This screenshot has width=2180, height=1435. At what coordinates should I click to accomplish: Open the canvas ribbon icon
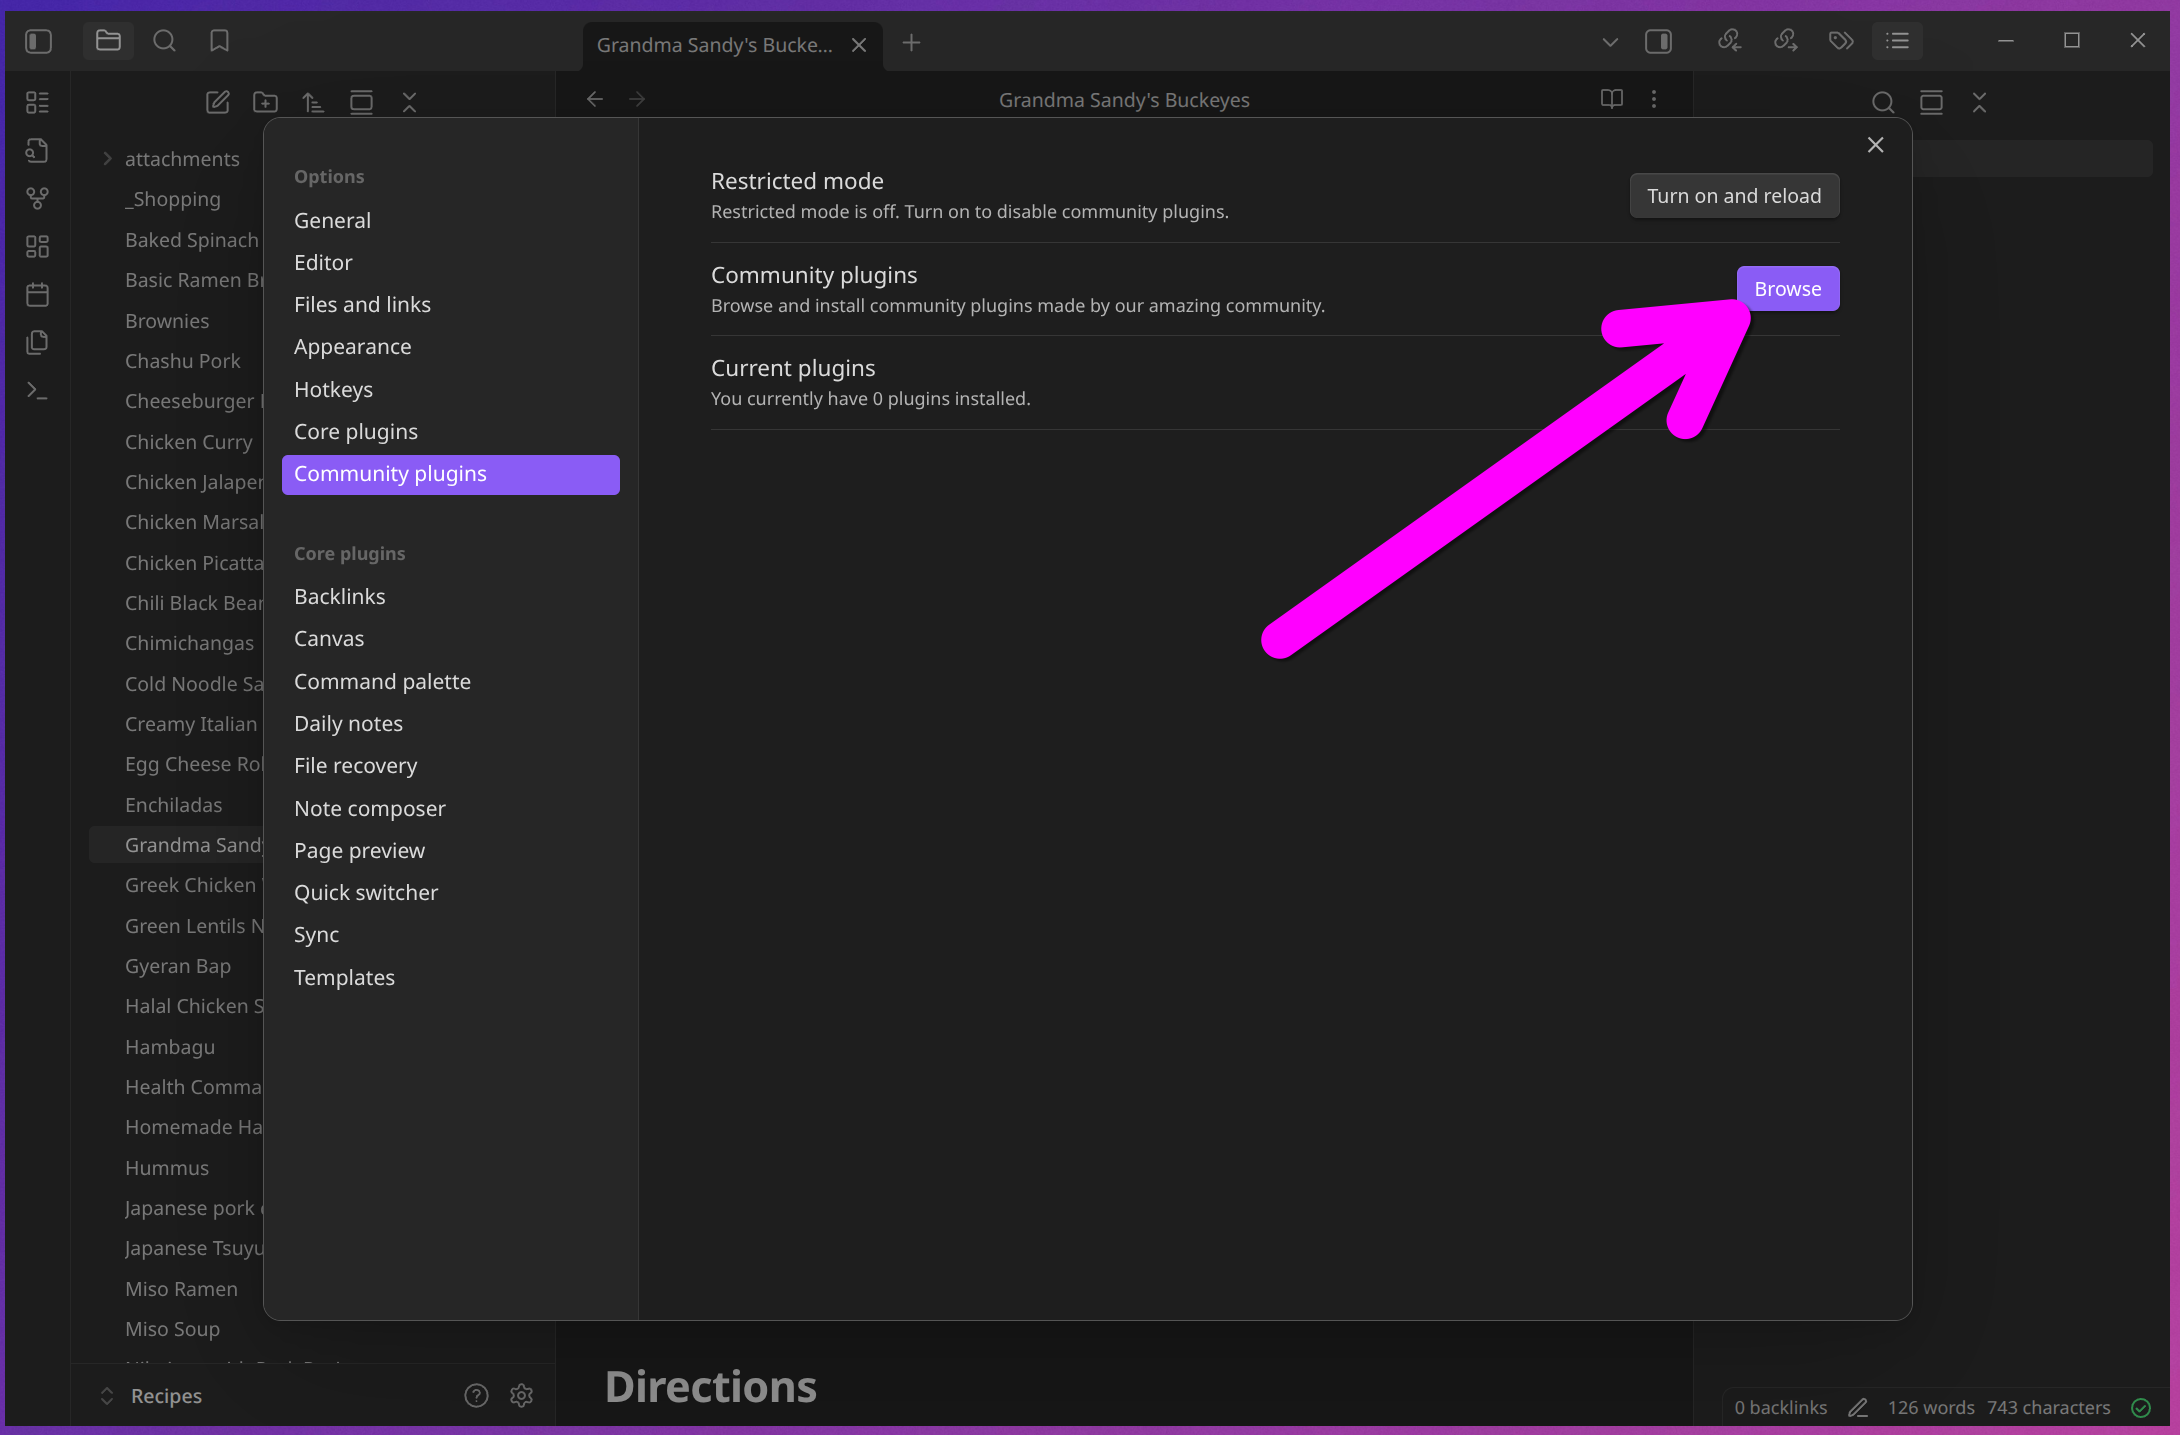(37, 246)
